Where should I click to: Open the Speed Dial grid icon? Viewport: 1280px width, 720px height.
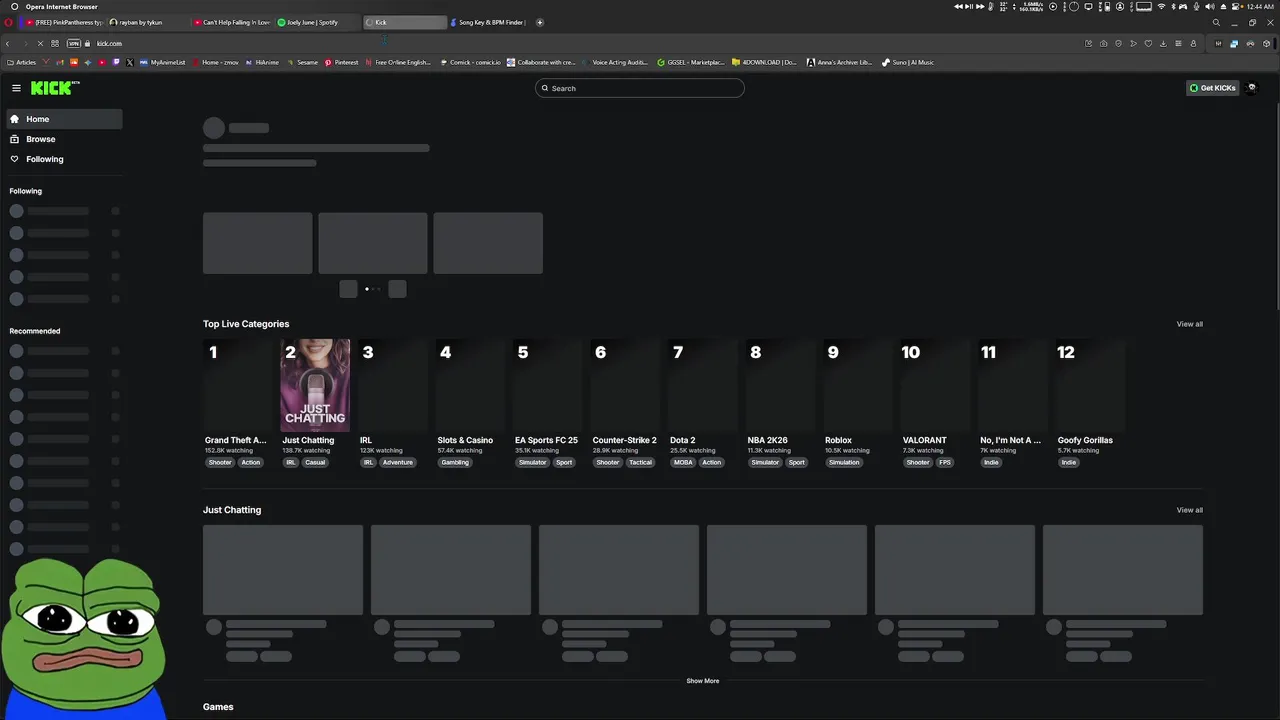pos(55,43)
